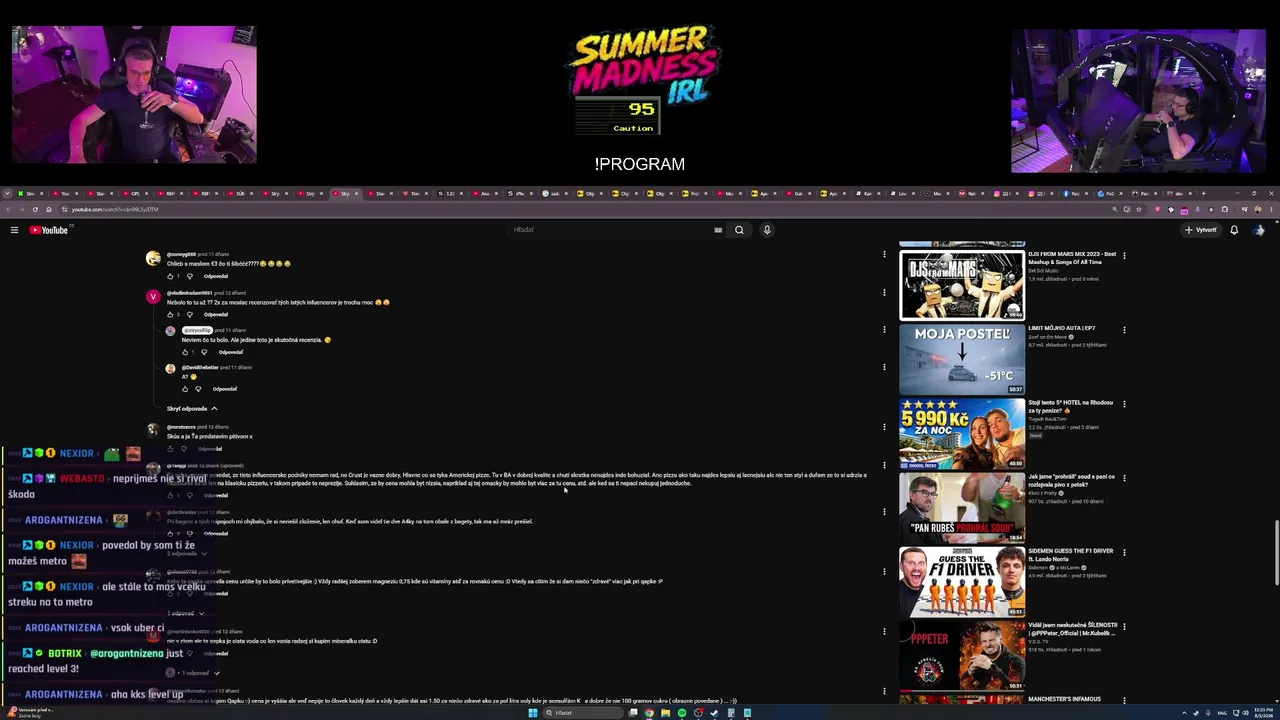The image size is (1280, 720).
Task: Open the Windows Start menu
Action: (533, 713)
